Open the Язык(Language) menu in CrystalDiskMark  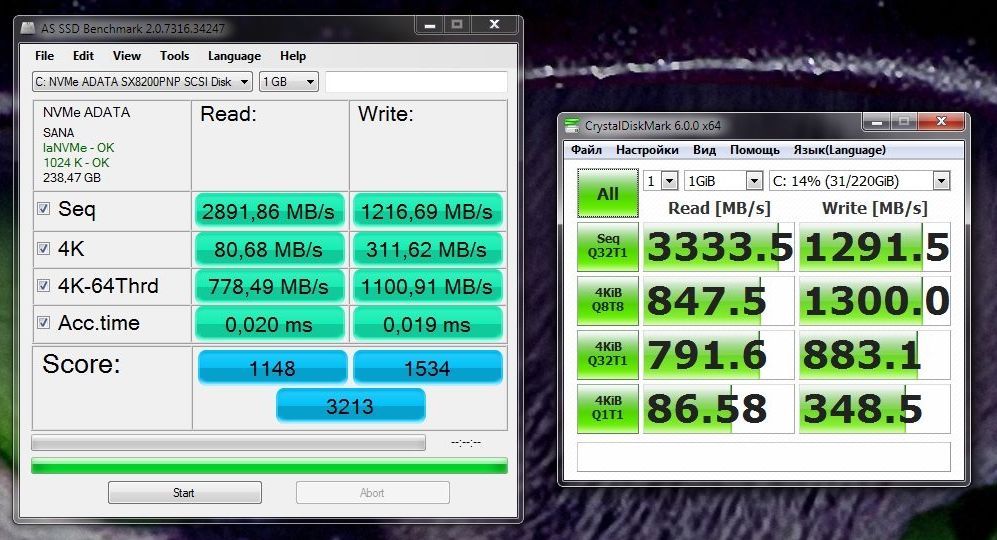click(x=839, y=150)
